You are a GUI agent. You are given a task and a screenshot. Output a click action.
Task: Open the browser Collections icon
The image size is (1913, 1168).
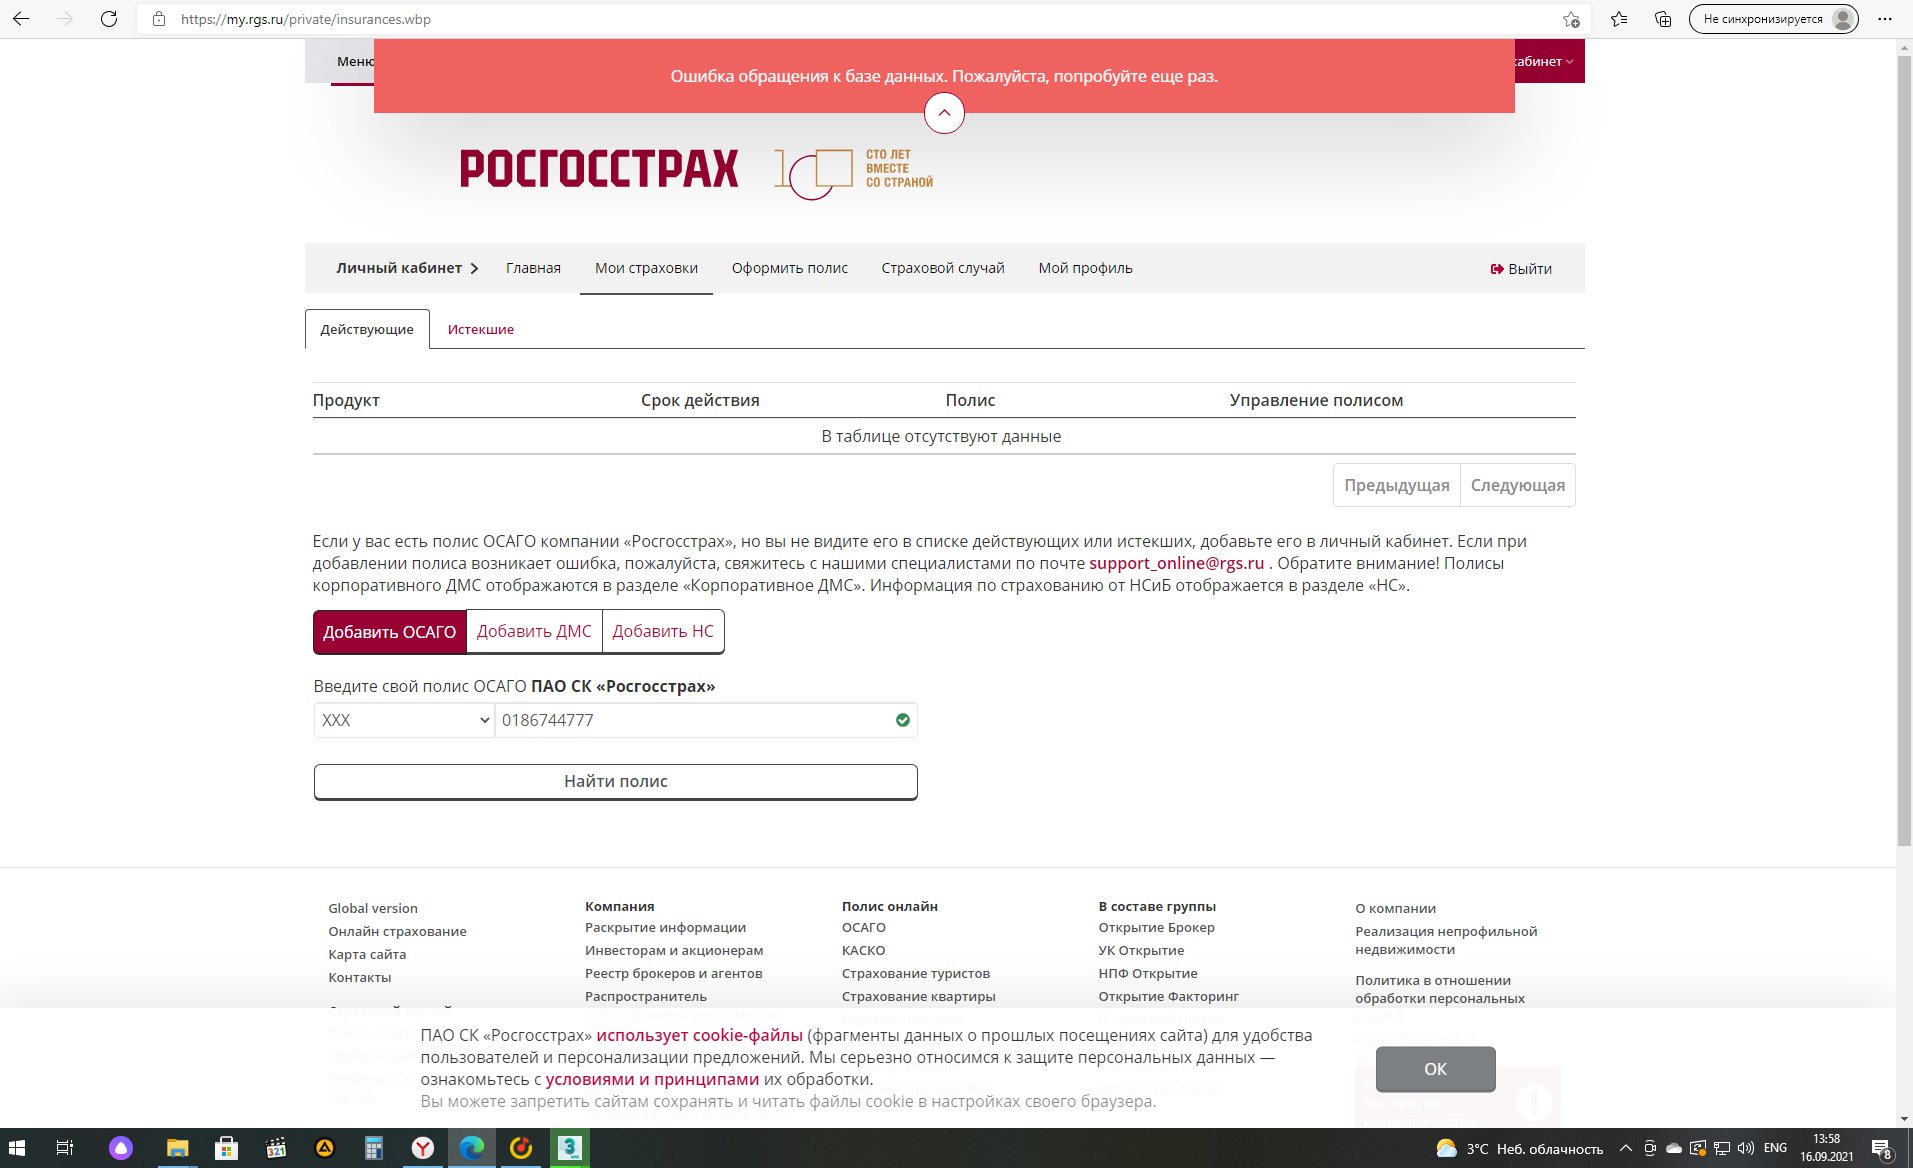click(1663, 19)
